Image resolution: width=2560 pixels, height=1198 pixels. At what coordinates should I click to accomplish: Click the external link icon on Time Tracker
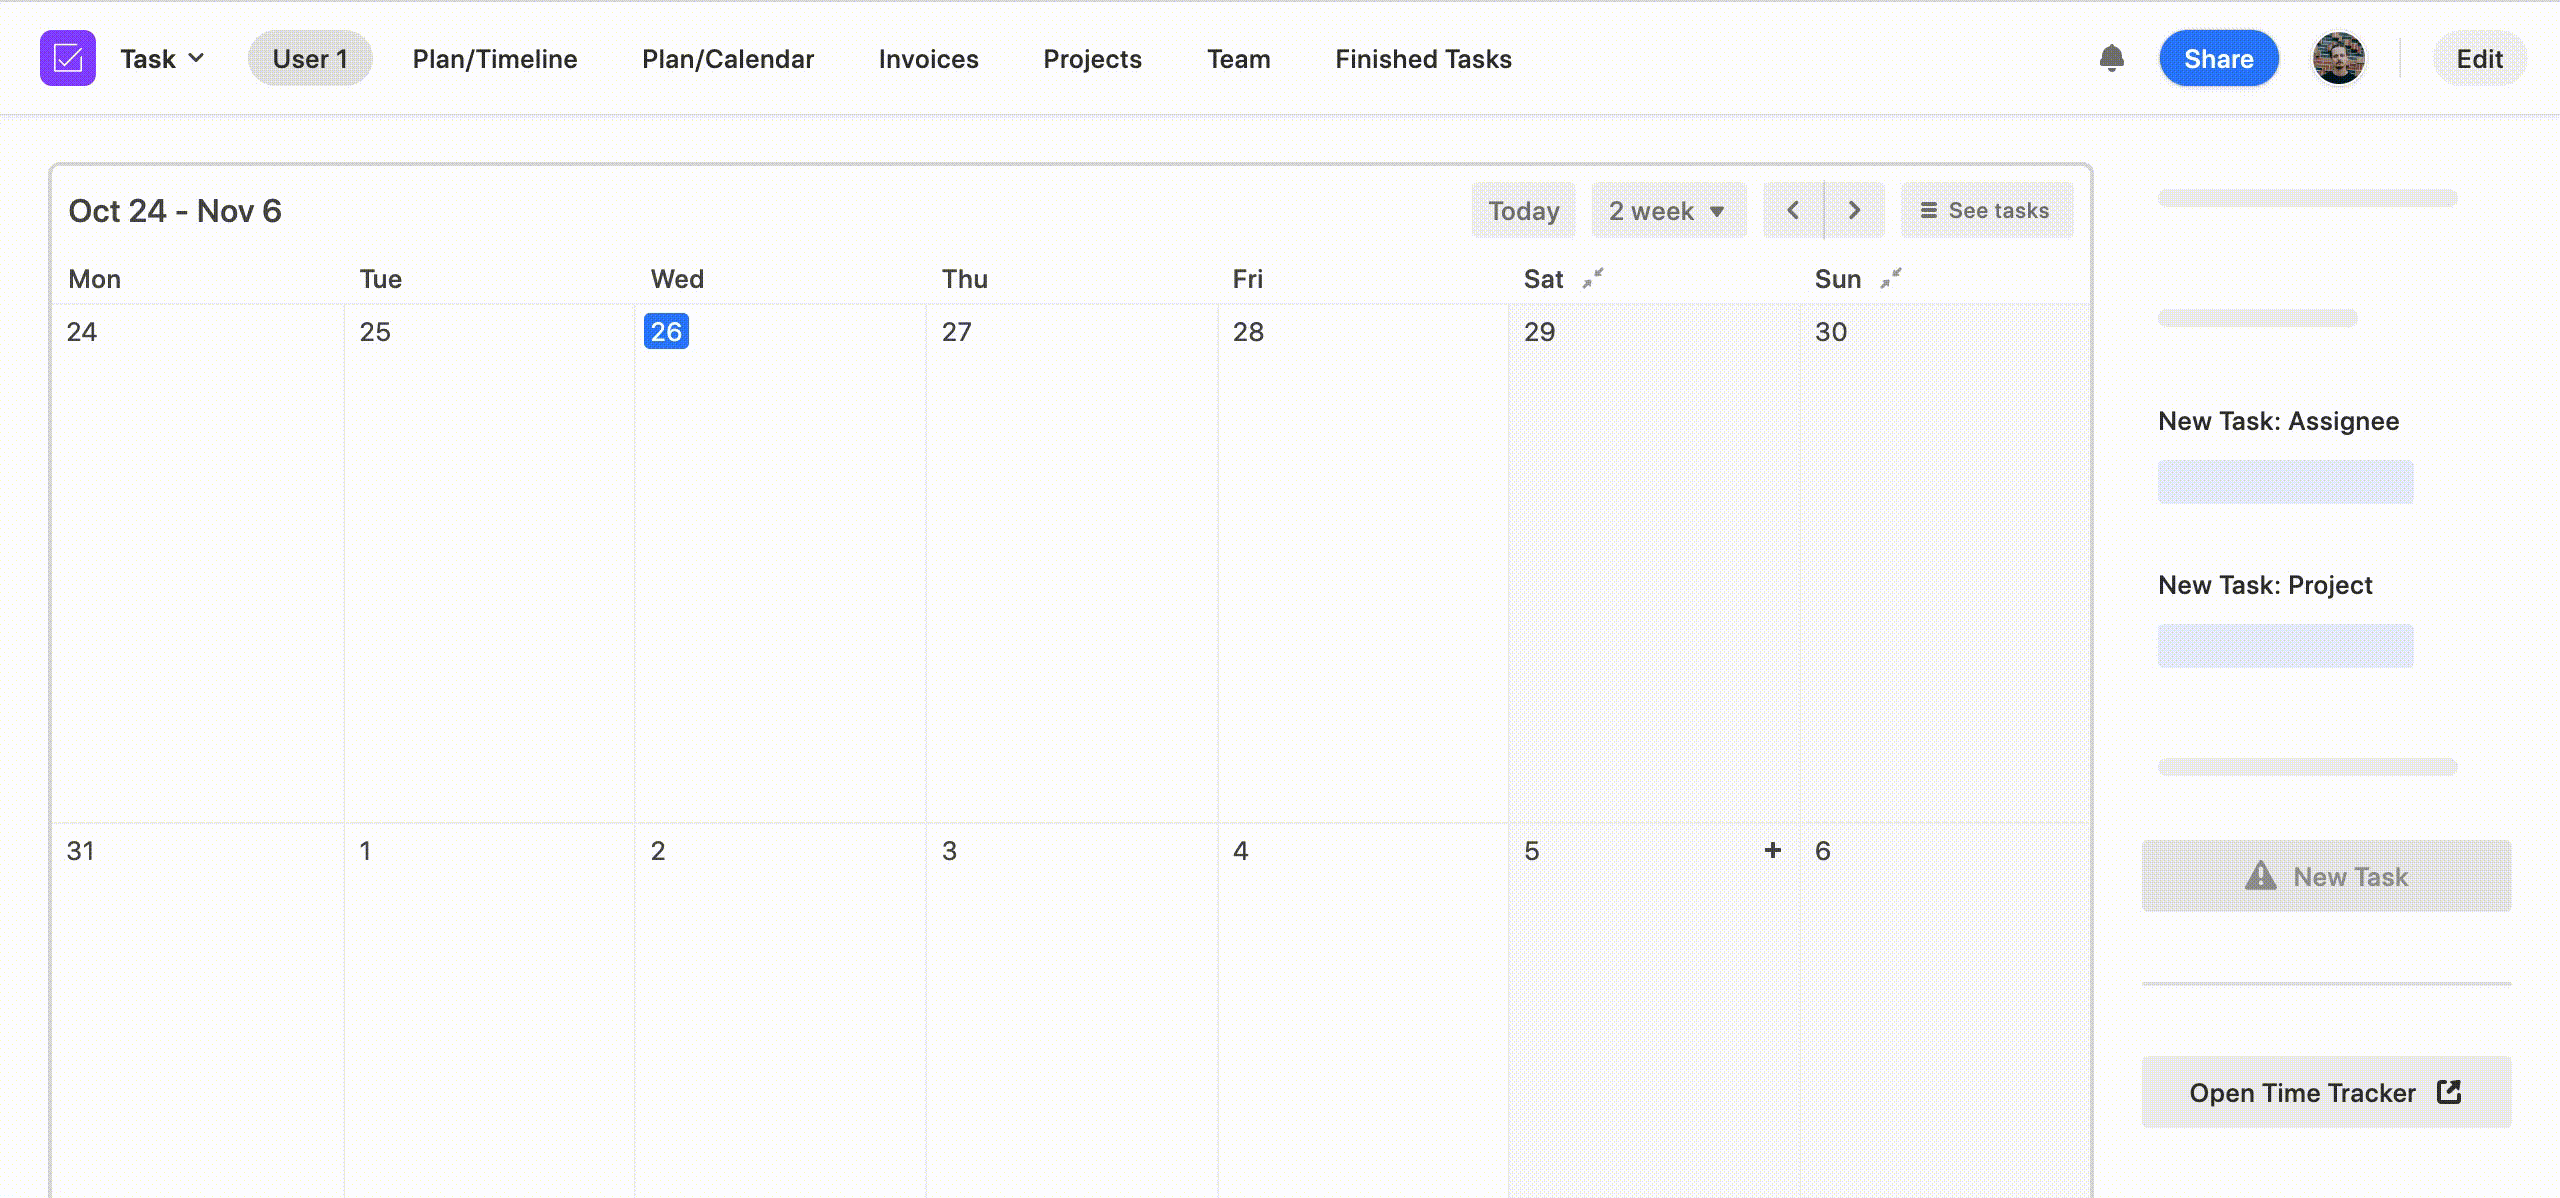pyautogui.click(x=2449, y=1092)
